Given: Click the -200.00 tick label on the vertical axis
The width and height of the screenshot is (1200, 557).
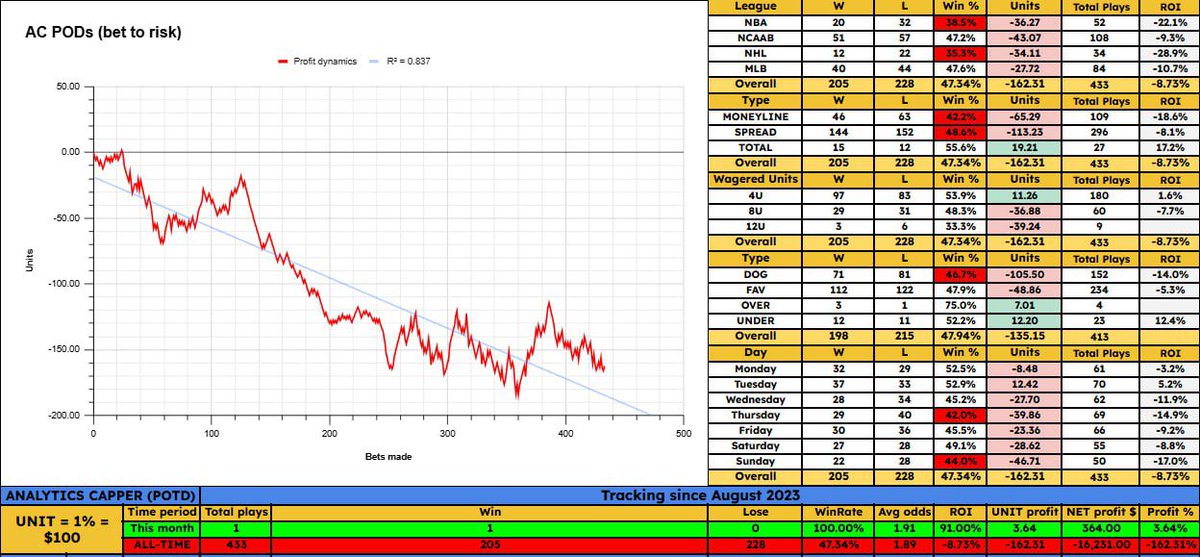Looking at the screenshot, I should click(x=62, y=415).
